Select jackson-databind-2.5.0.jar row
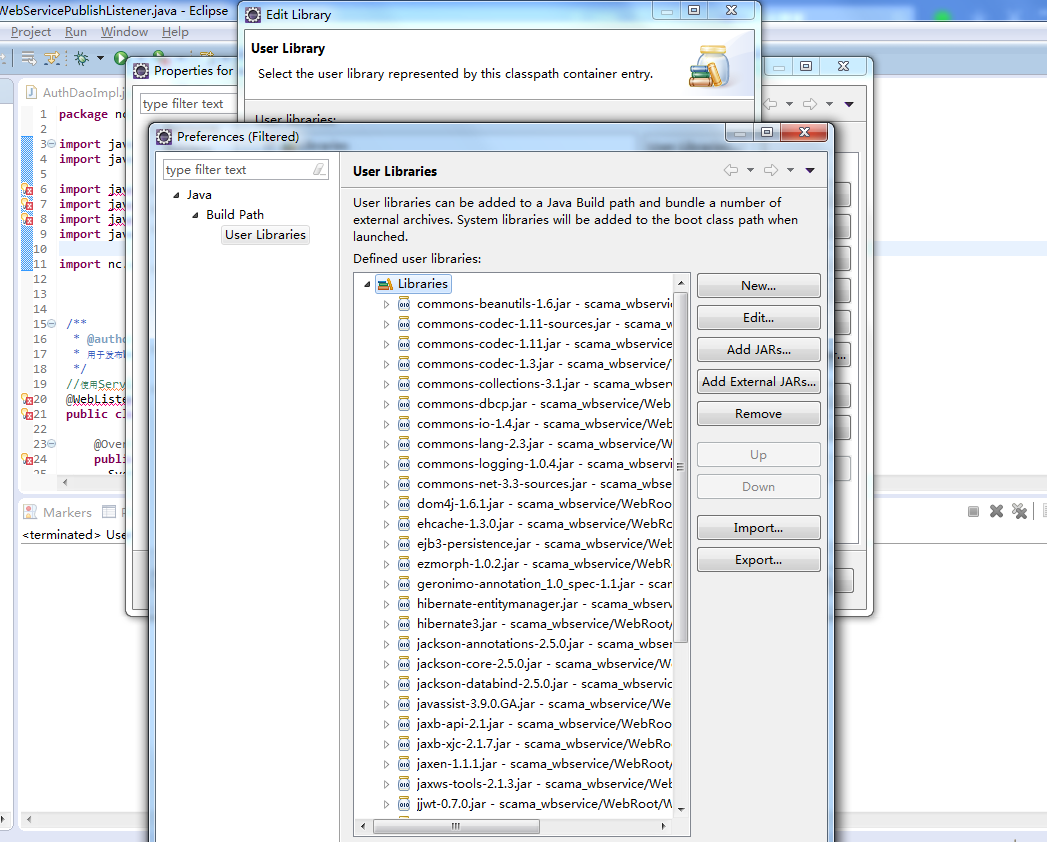 (544, 684)
